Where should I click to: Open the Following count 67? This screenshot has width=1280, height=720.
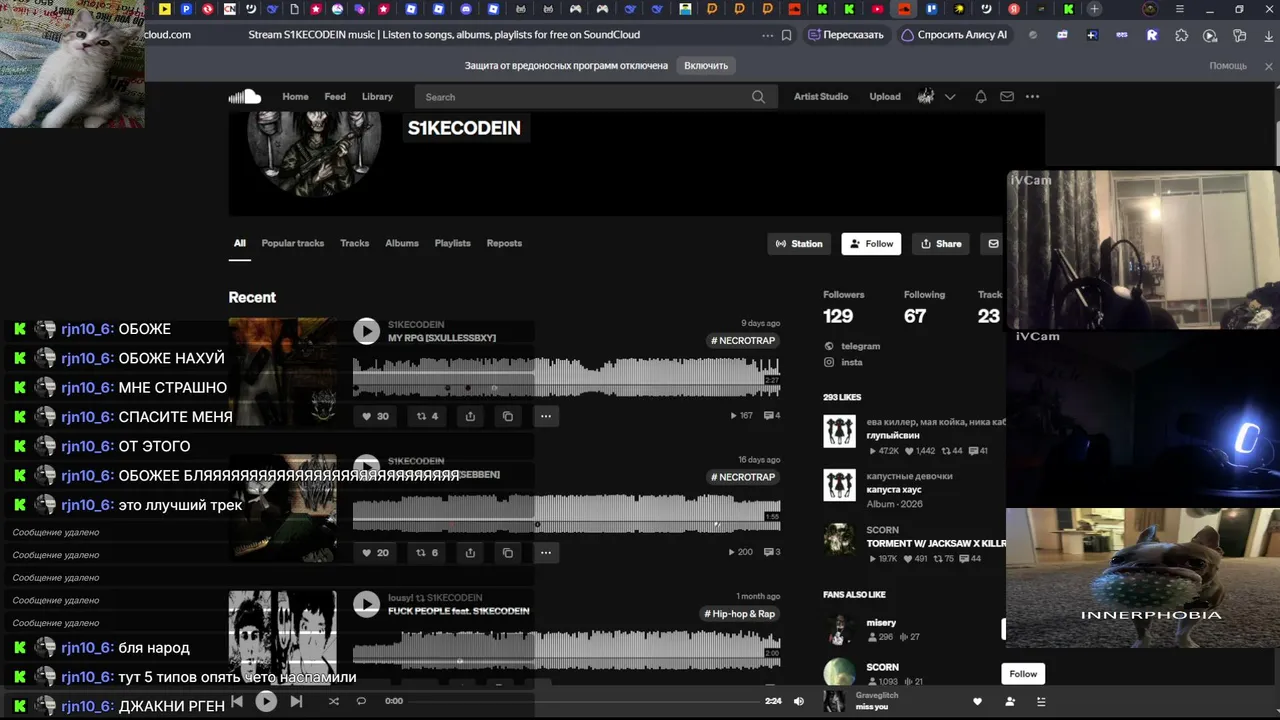[915, 316]
